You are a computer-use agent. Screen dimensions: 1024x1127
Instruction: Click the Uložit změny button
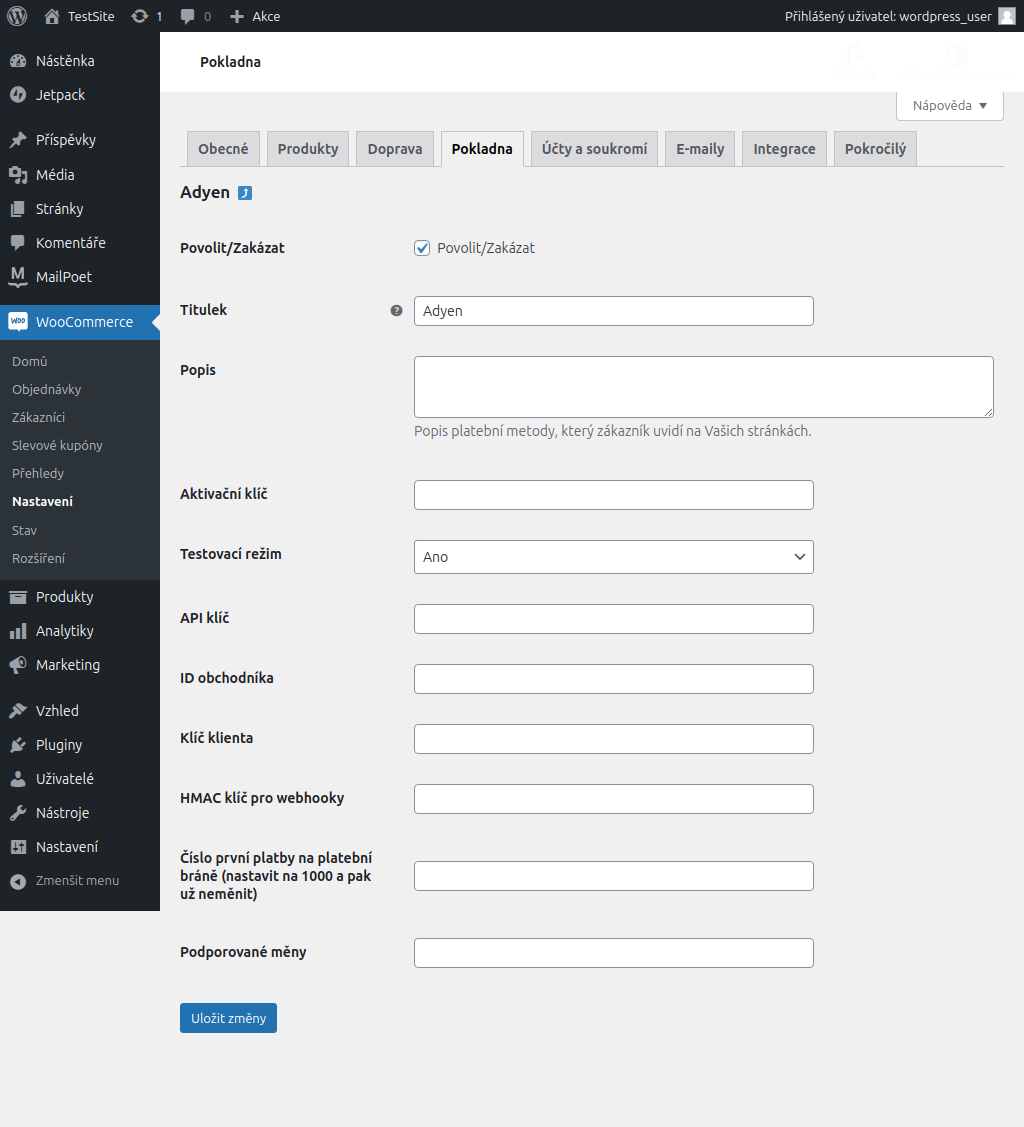coord(229,1018)
